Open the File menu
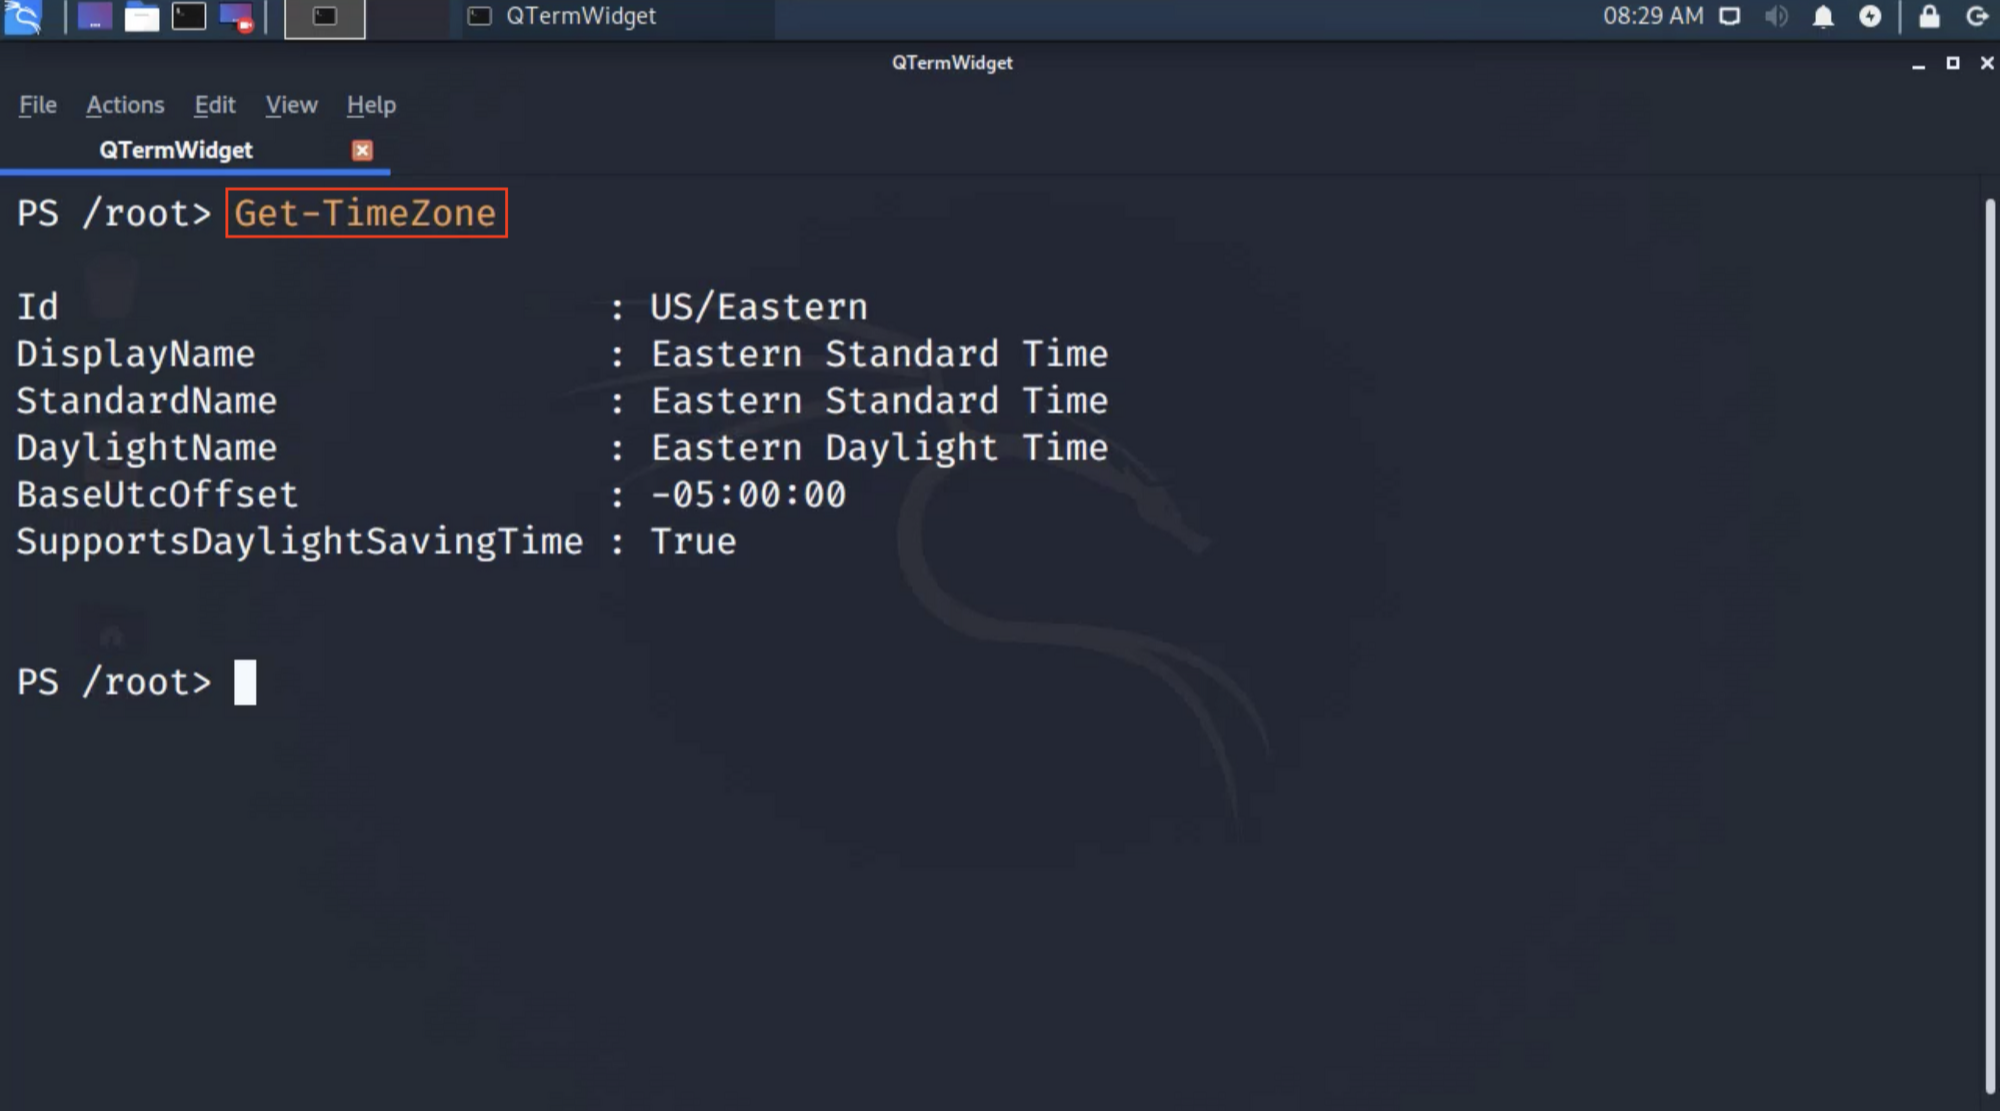This screenshot has height=1111, width=2000. pyautogui.click(x=38, y=105)
